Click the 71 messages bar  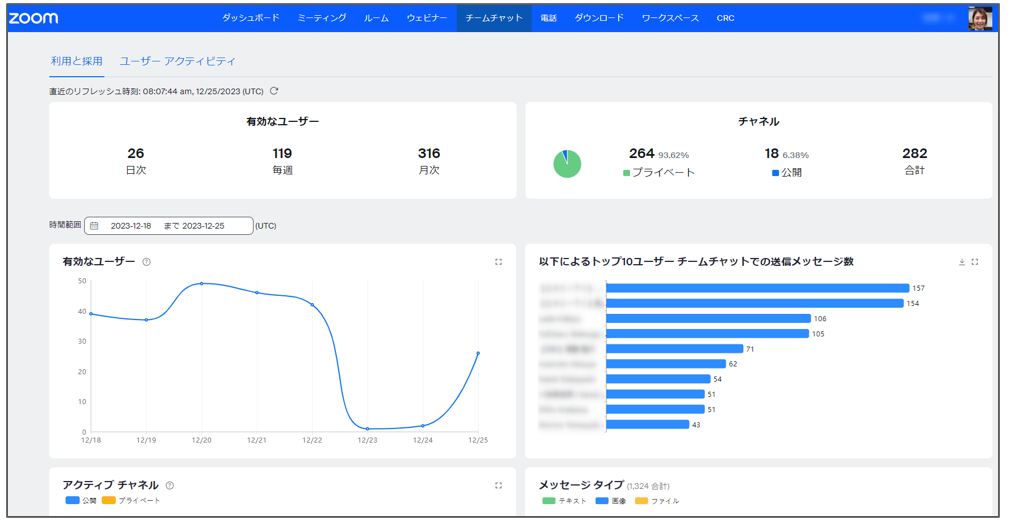tap(674, 349)
